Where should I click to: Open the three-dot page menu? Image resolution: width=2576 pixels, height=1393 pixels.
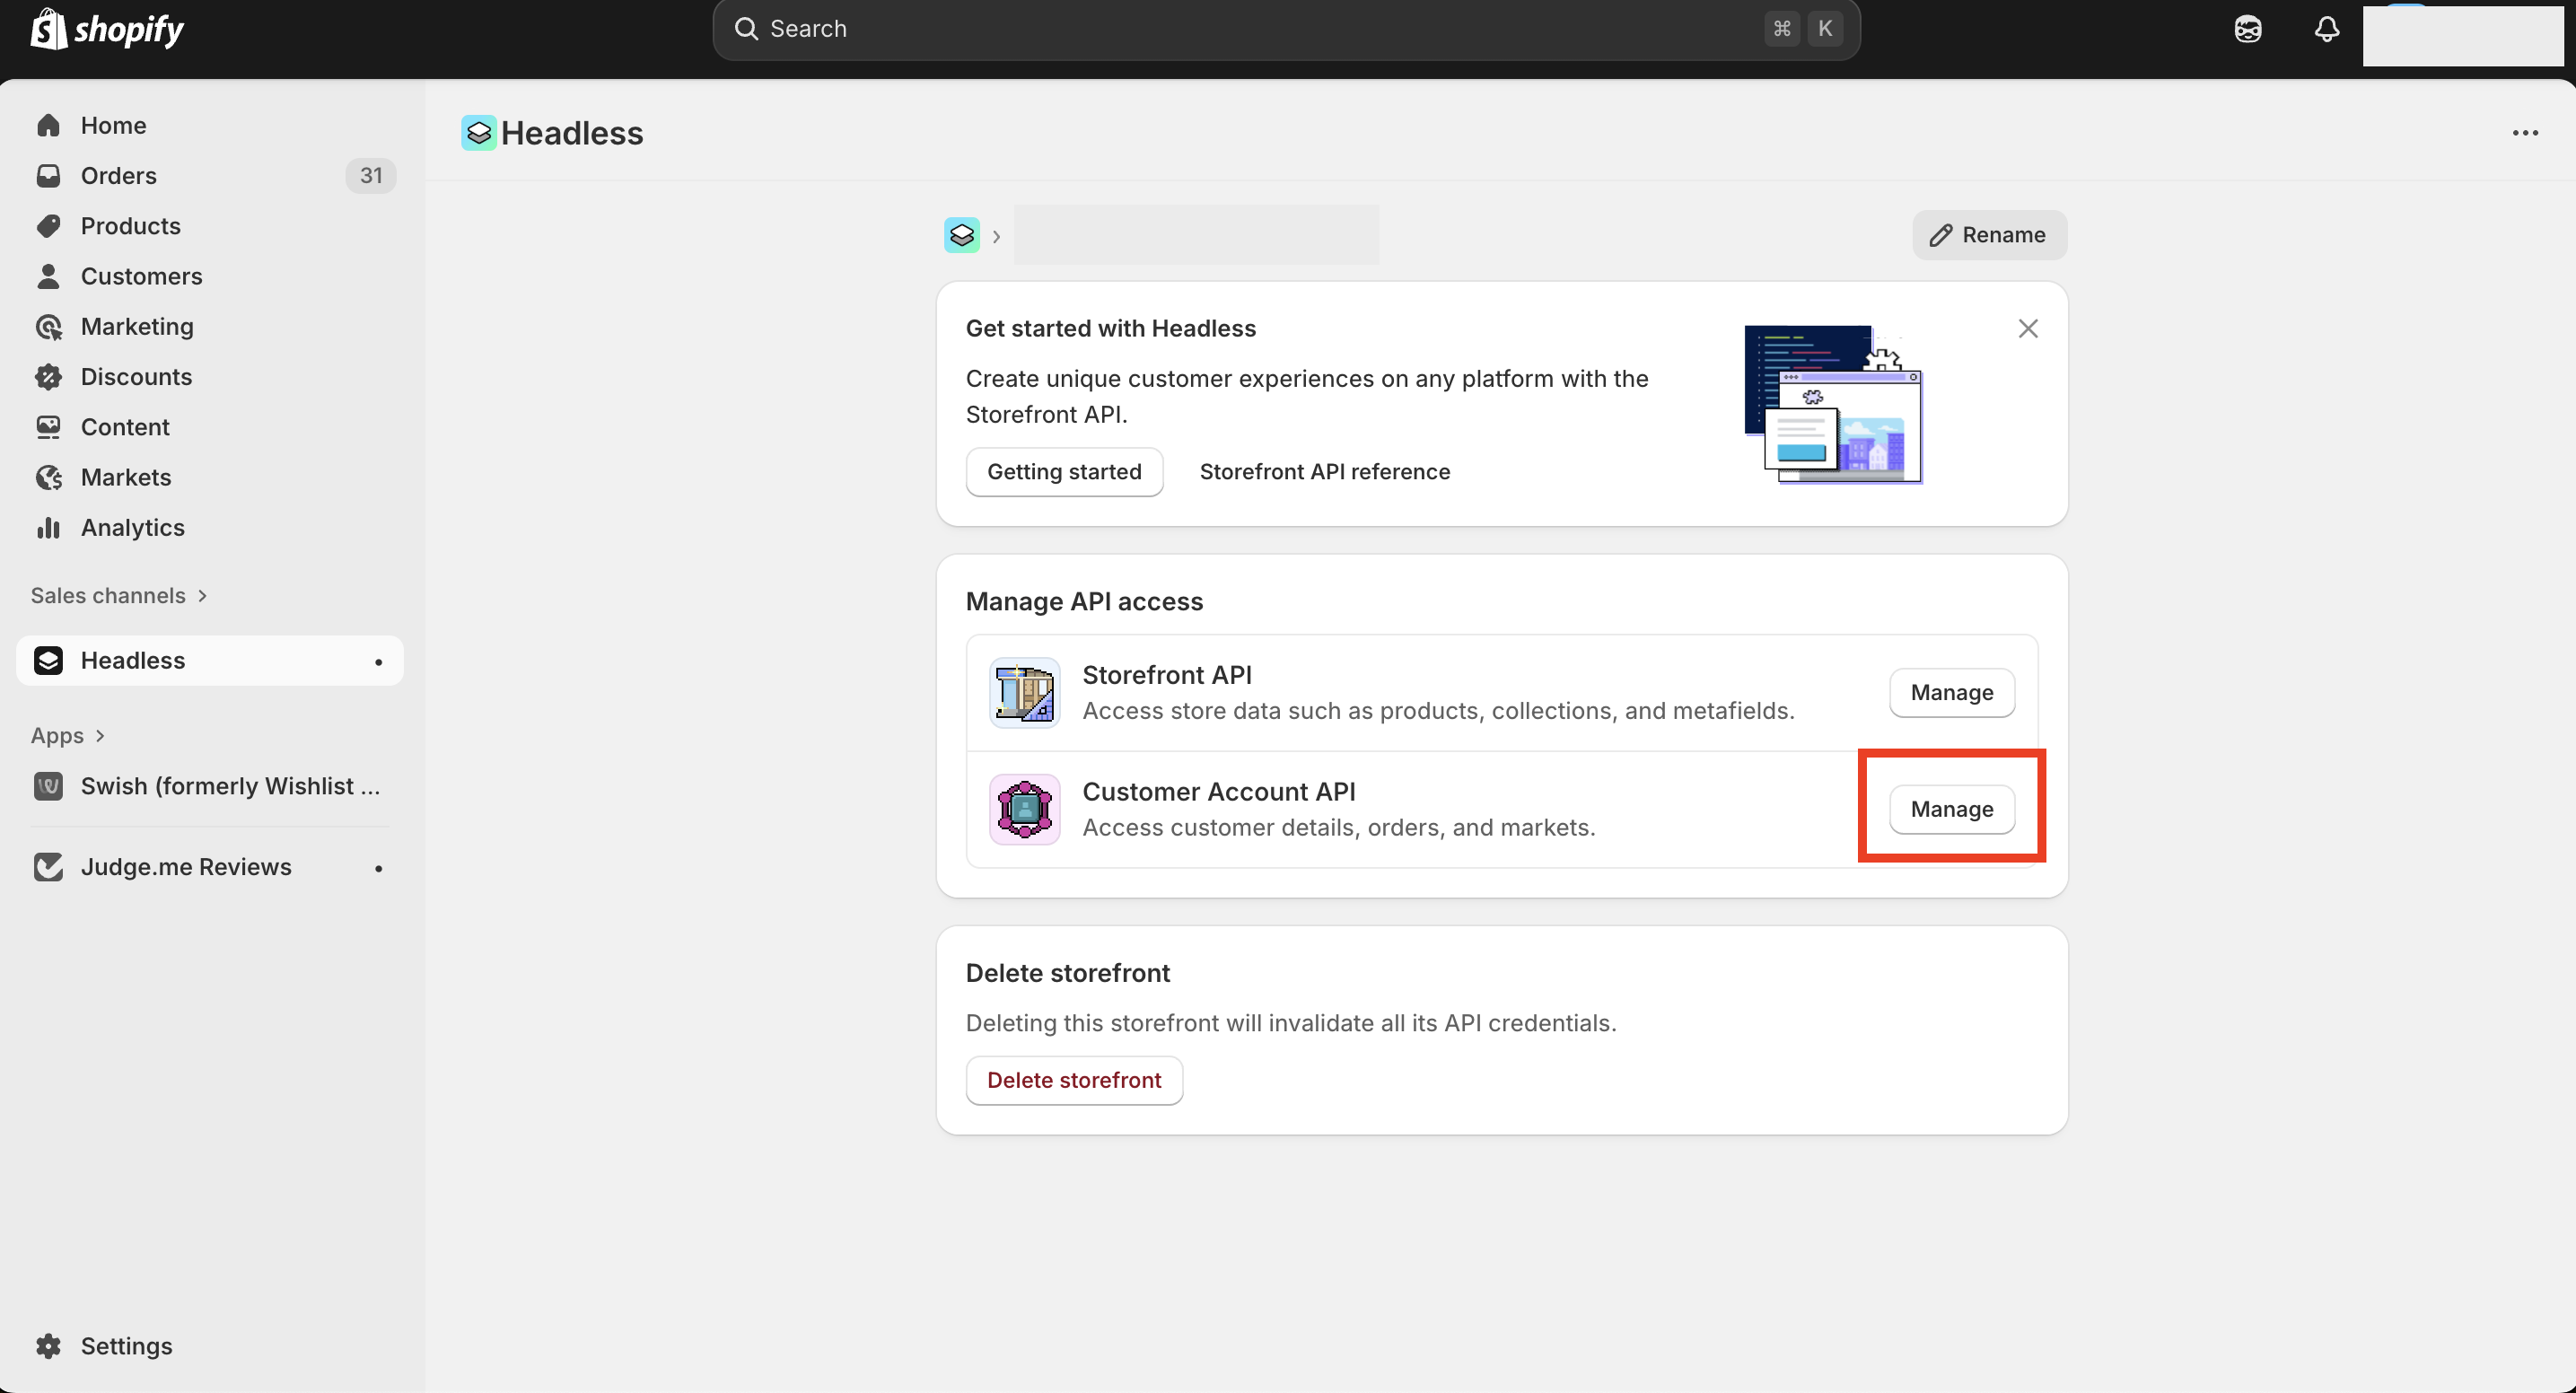pyautogui.click(x=2524, y=133)
